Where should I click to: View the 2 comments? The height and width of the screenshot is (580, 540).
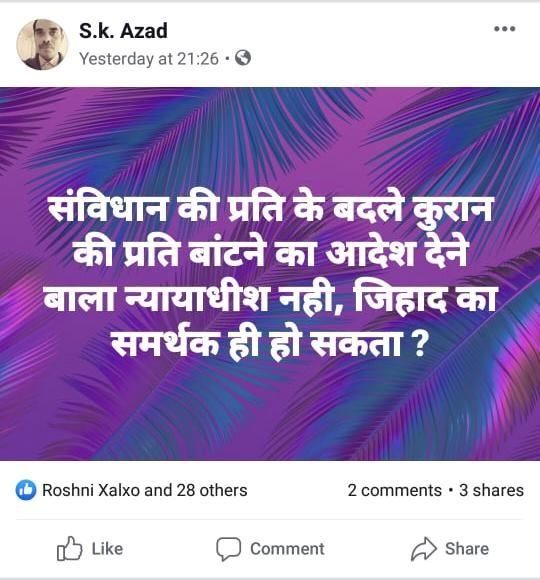coord(394,490)
